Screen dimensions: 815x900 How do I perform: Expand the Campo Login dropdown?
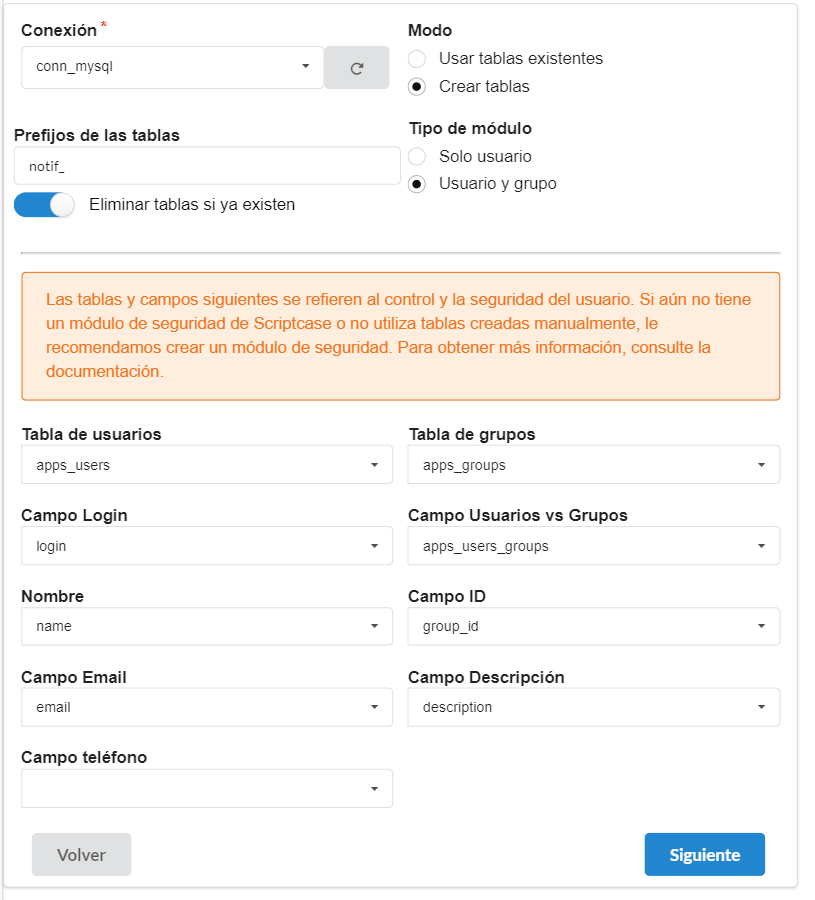[x=206, y=545]
